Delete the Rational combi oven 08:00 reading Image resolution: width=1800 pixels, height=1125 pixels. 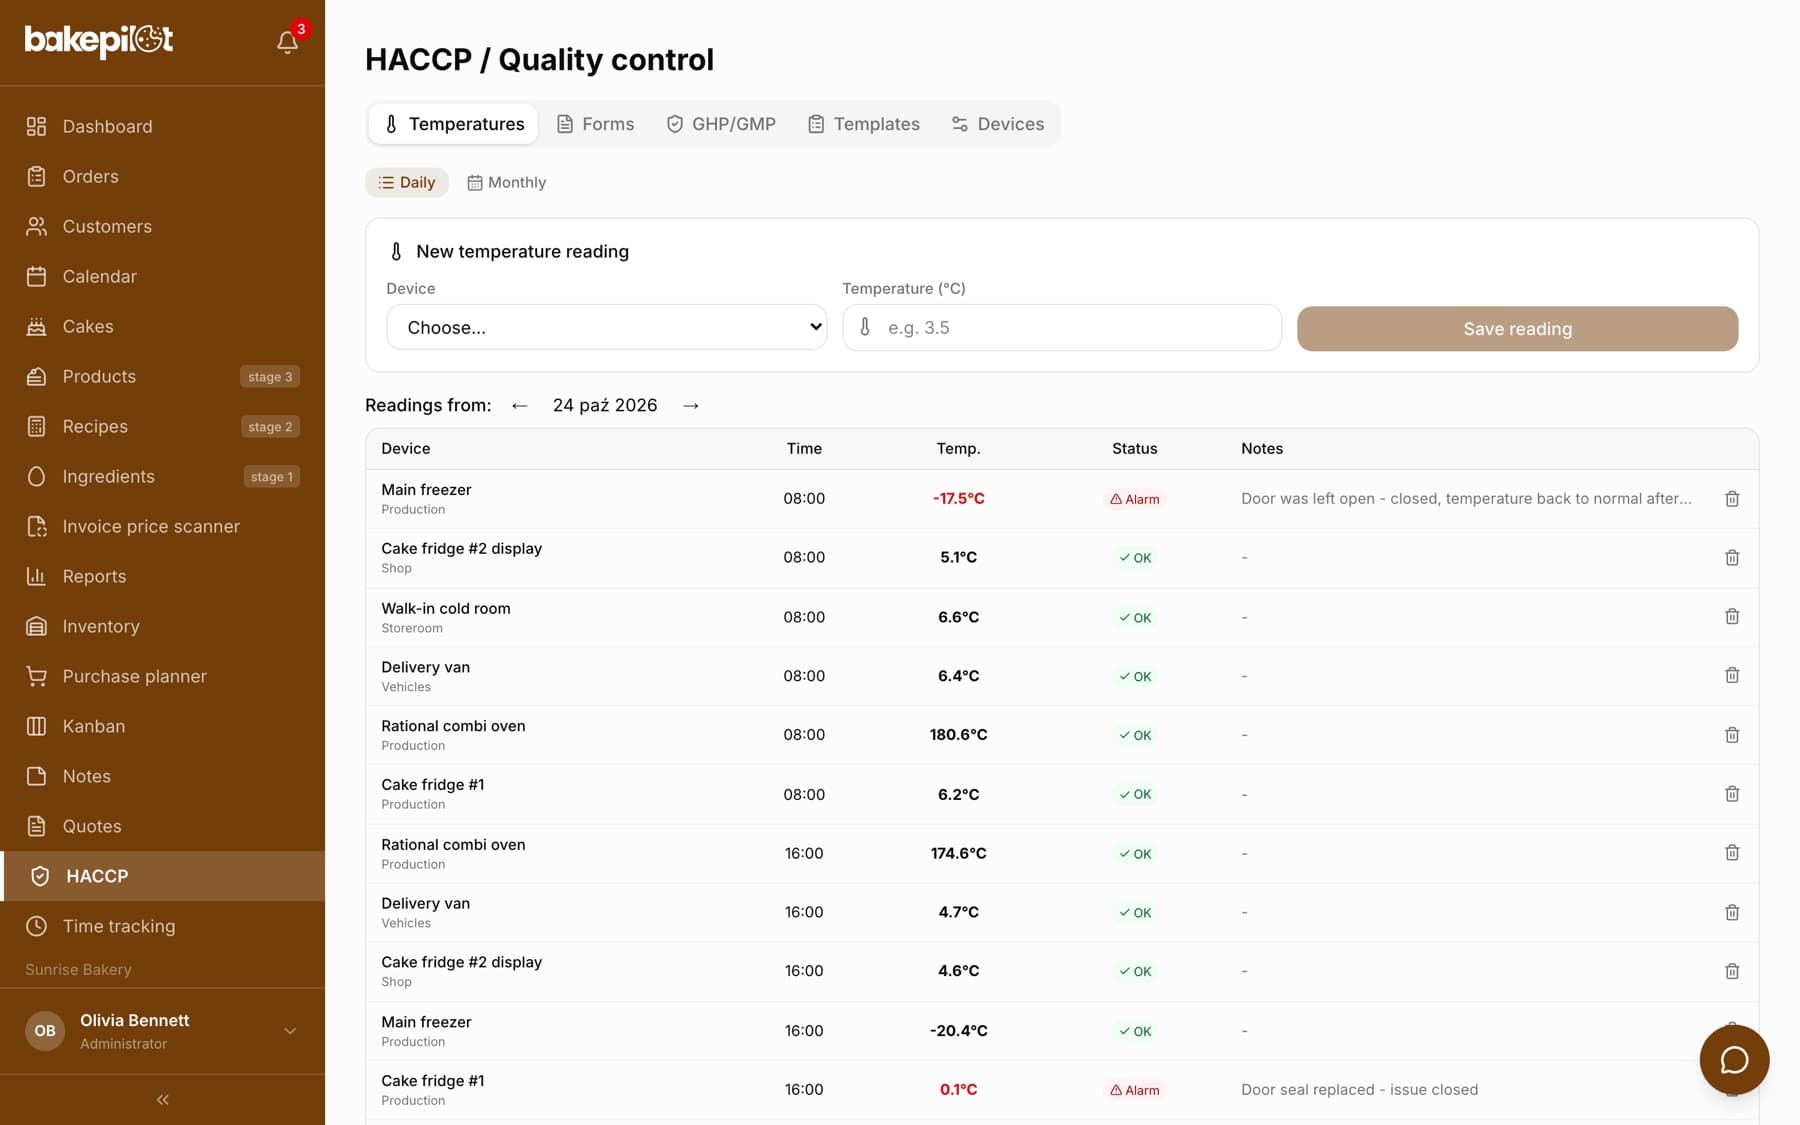(x=1732, y=735)
